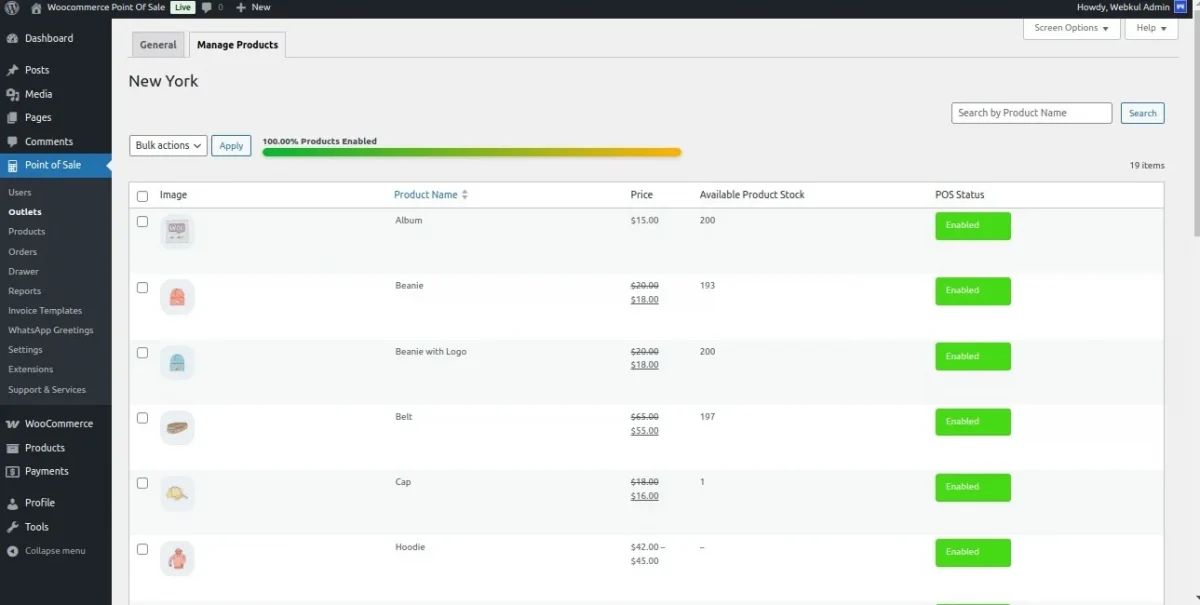Open the site home icon

click(x=37, y=7)
